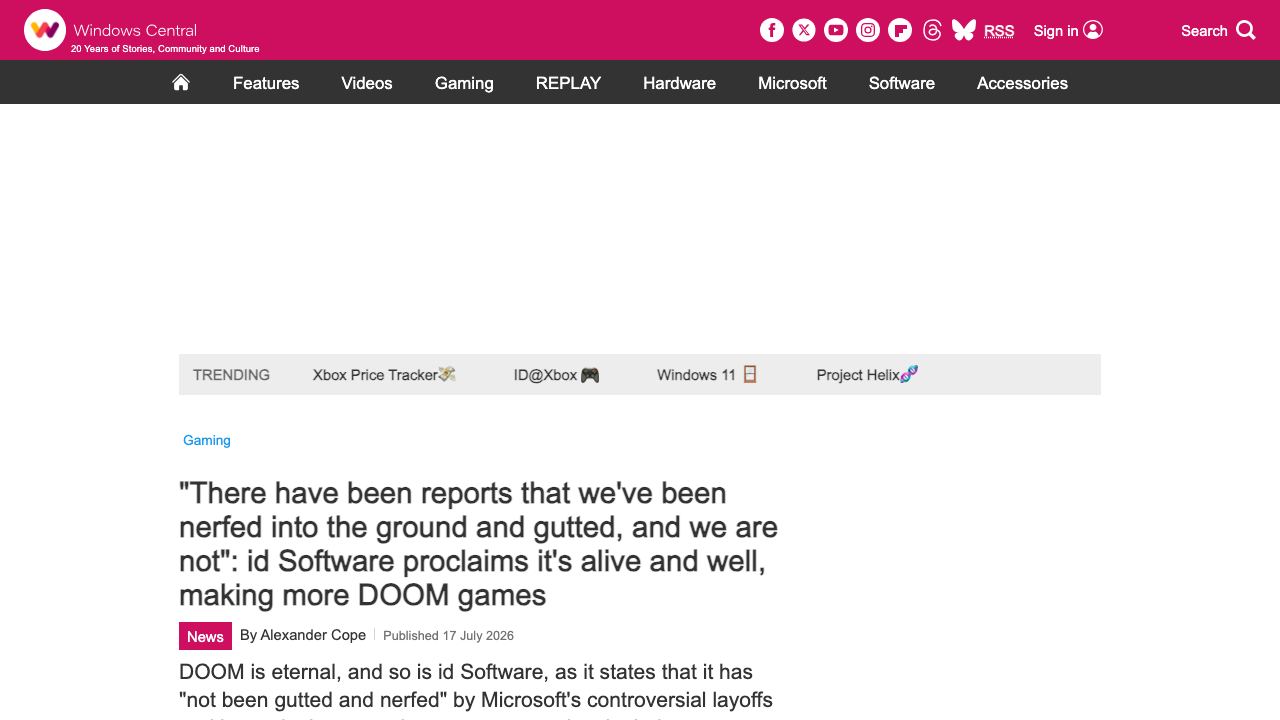Viewport: 1280px width, 720px height.
Task: Open the YouTube social icon
Action: pyautogui.click(x=836, y=30)
